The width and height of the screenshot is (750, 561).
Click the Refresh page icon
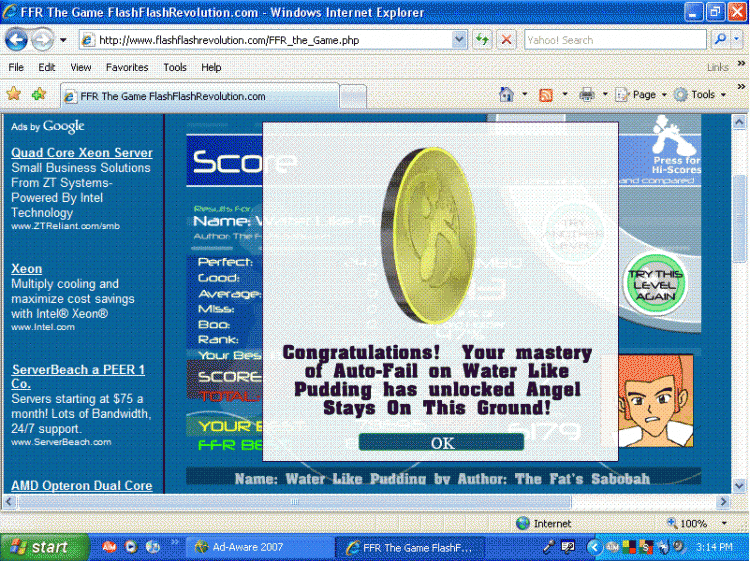click(482, 40)
